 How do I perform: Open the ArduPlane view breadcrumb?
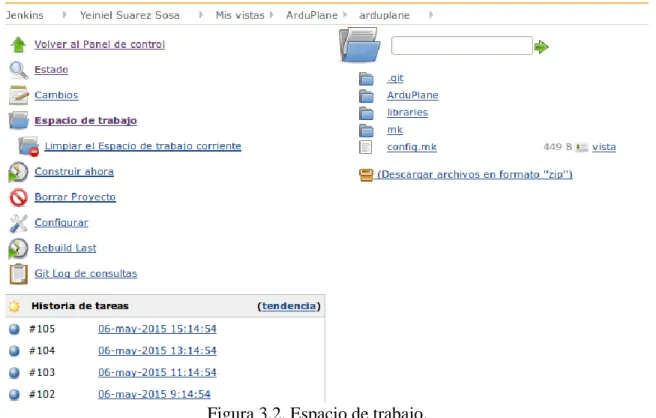pyautogui.click(x=312, y=15)
